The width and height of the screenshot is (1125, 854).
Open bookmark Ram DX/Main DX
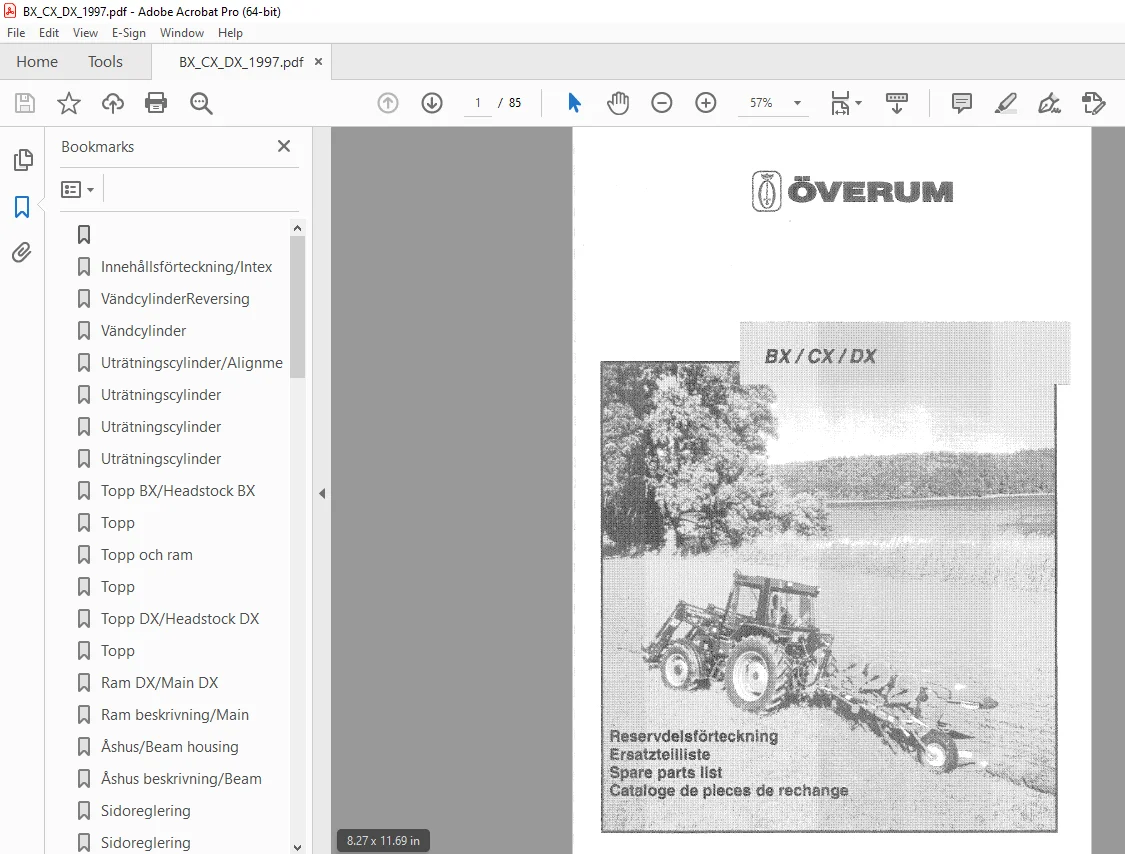coord(159,682)
